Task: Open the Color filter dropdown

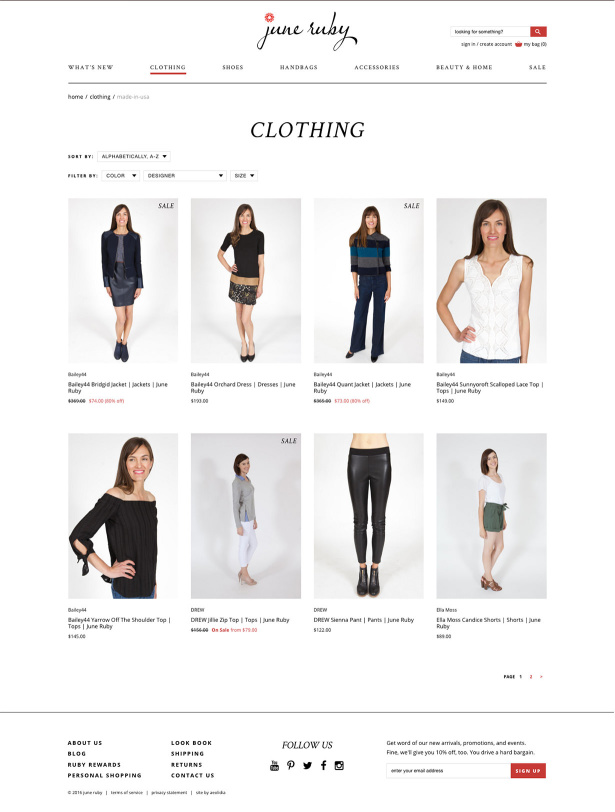Action: (x=121, y=176)
